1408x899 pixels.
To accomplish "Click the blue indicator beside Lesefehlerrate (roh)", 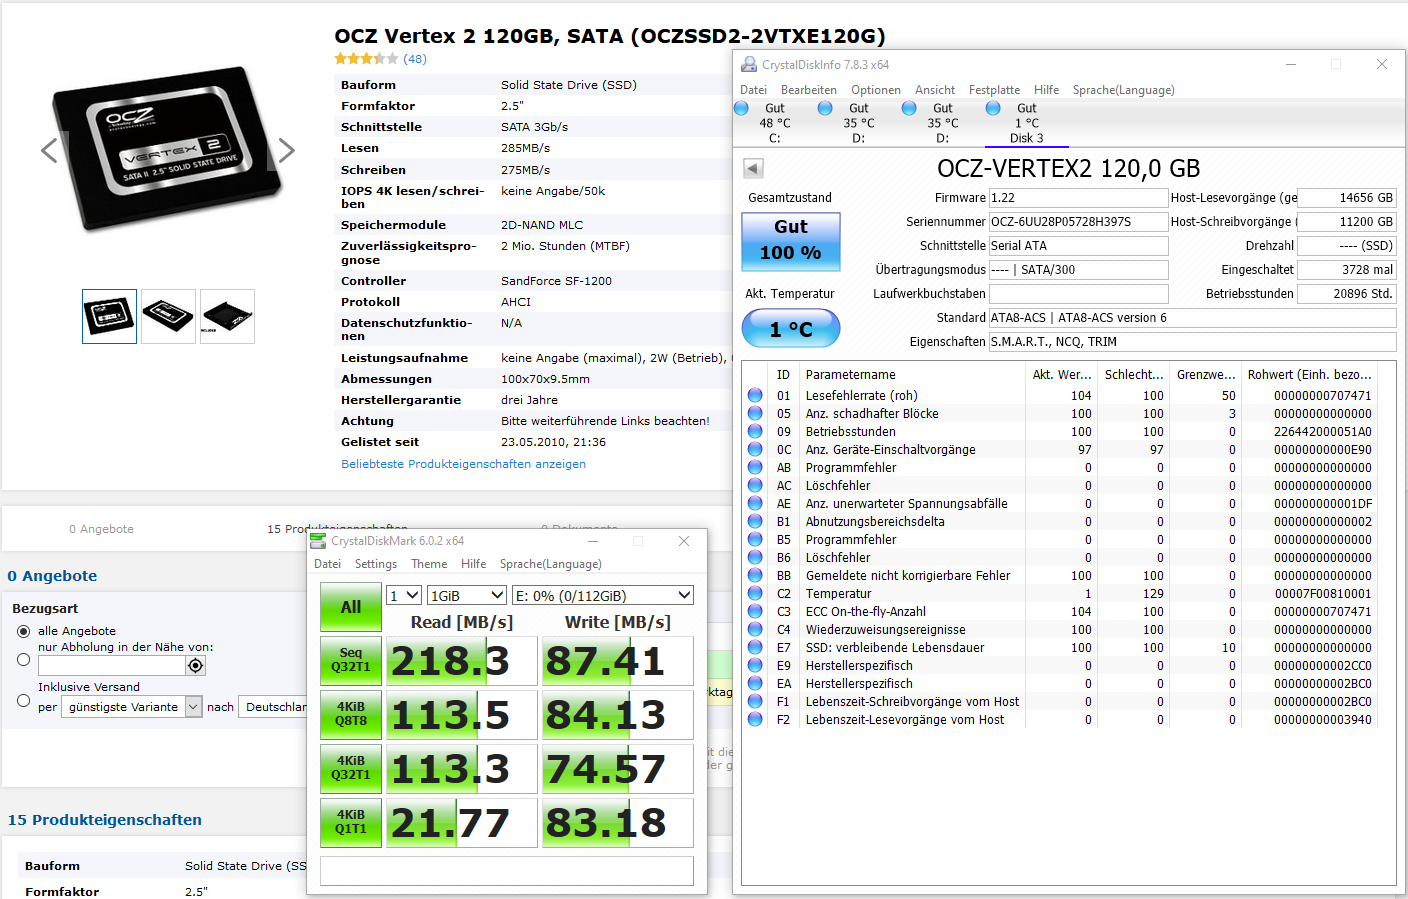I will [755, 395].
